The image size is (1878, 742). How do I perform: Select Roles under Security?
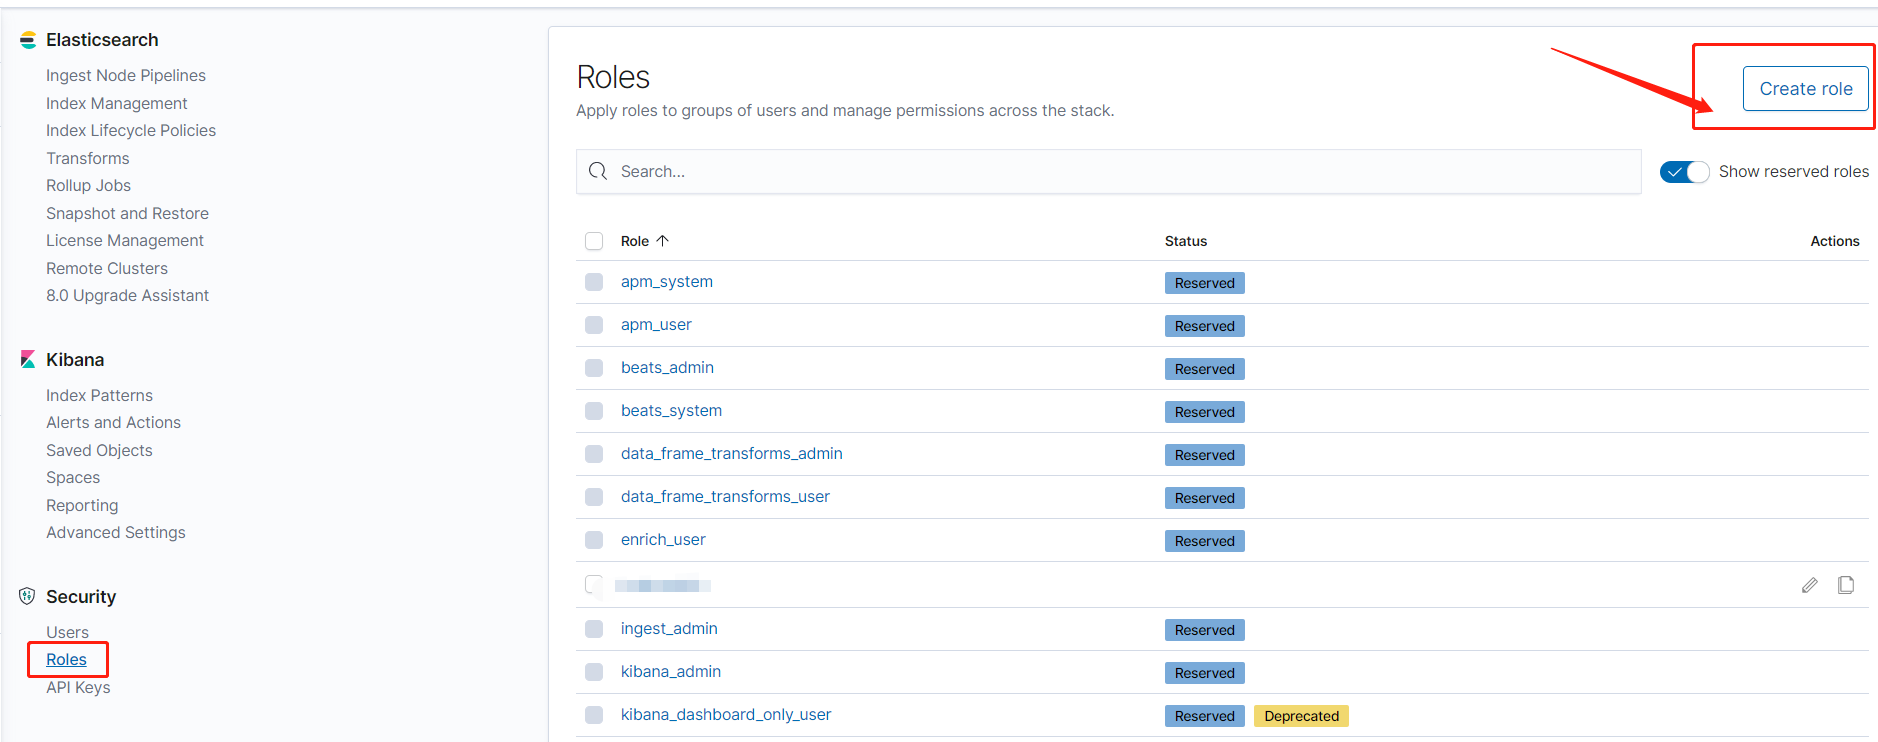67,659
